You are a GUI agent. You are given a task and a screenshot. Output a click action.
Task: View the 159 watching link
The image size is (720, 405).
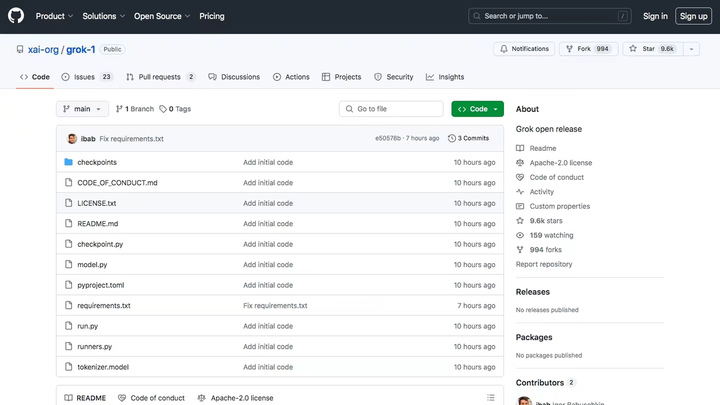tap(545, 235)
